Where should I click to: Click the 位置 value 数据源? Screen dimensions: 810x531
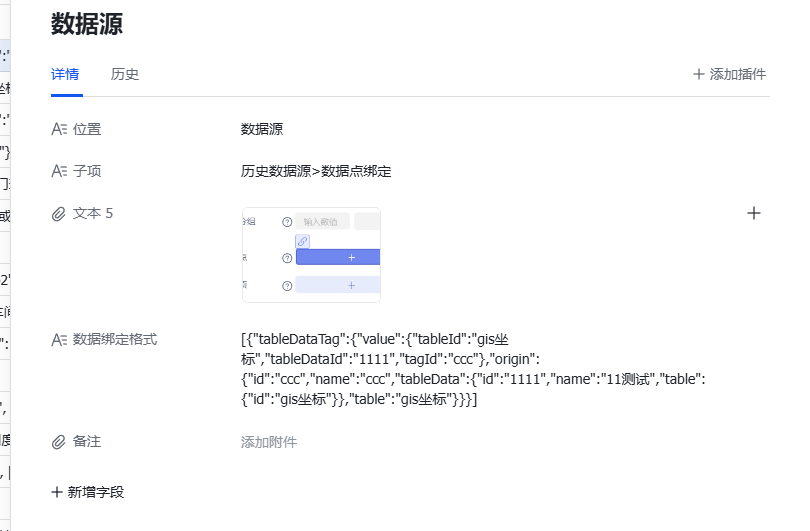pyautogui.click(x=262, y=129)
